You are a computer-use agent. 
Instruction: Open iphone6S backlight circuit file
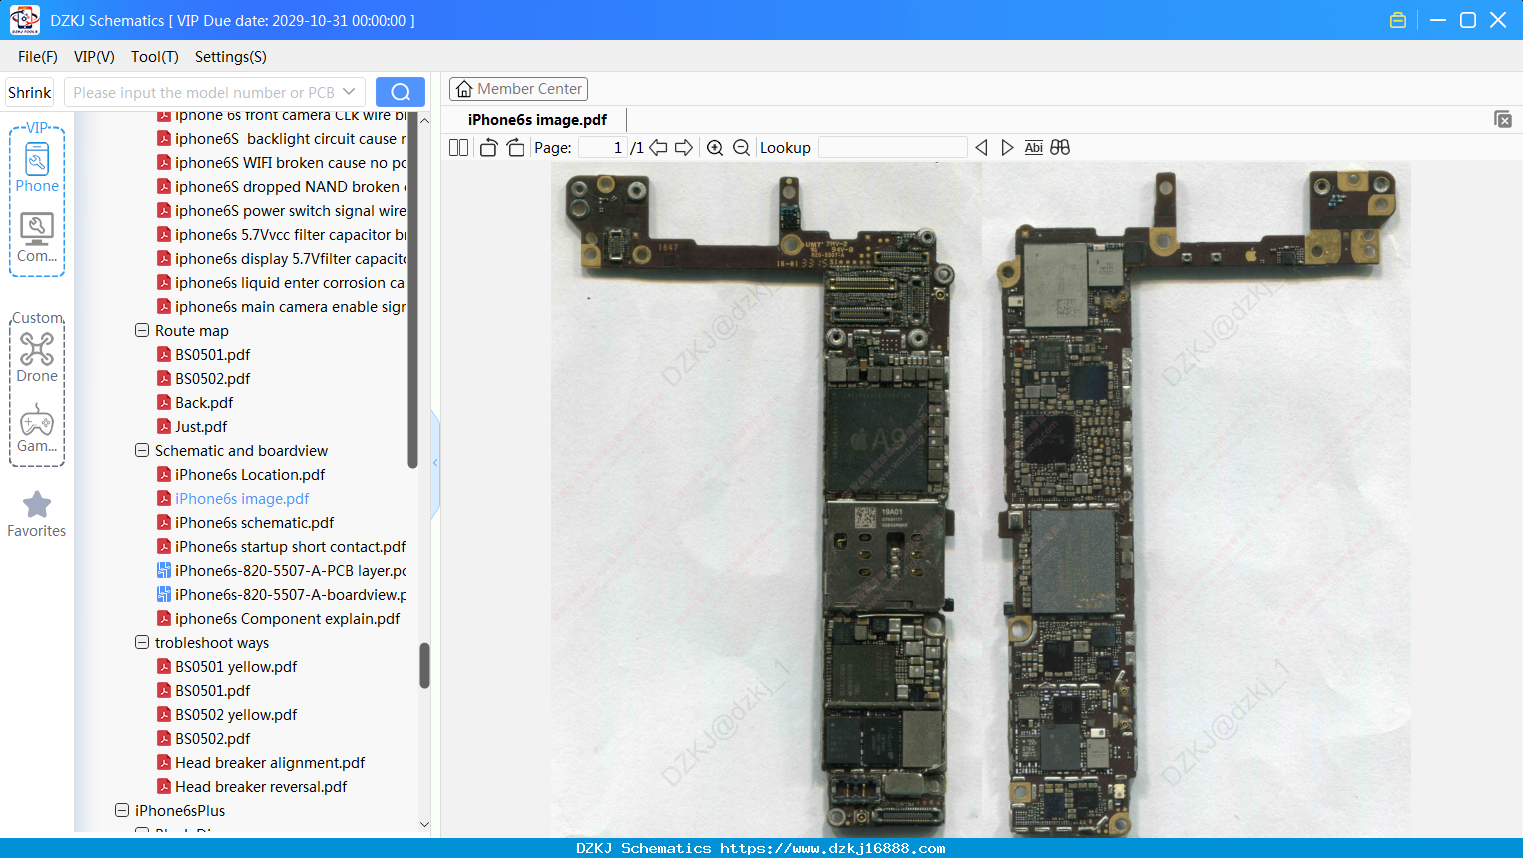(x=281, y=139)
